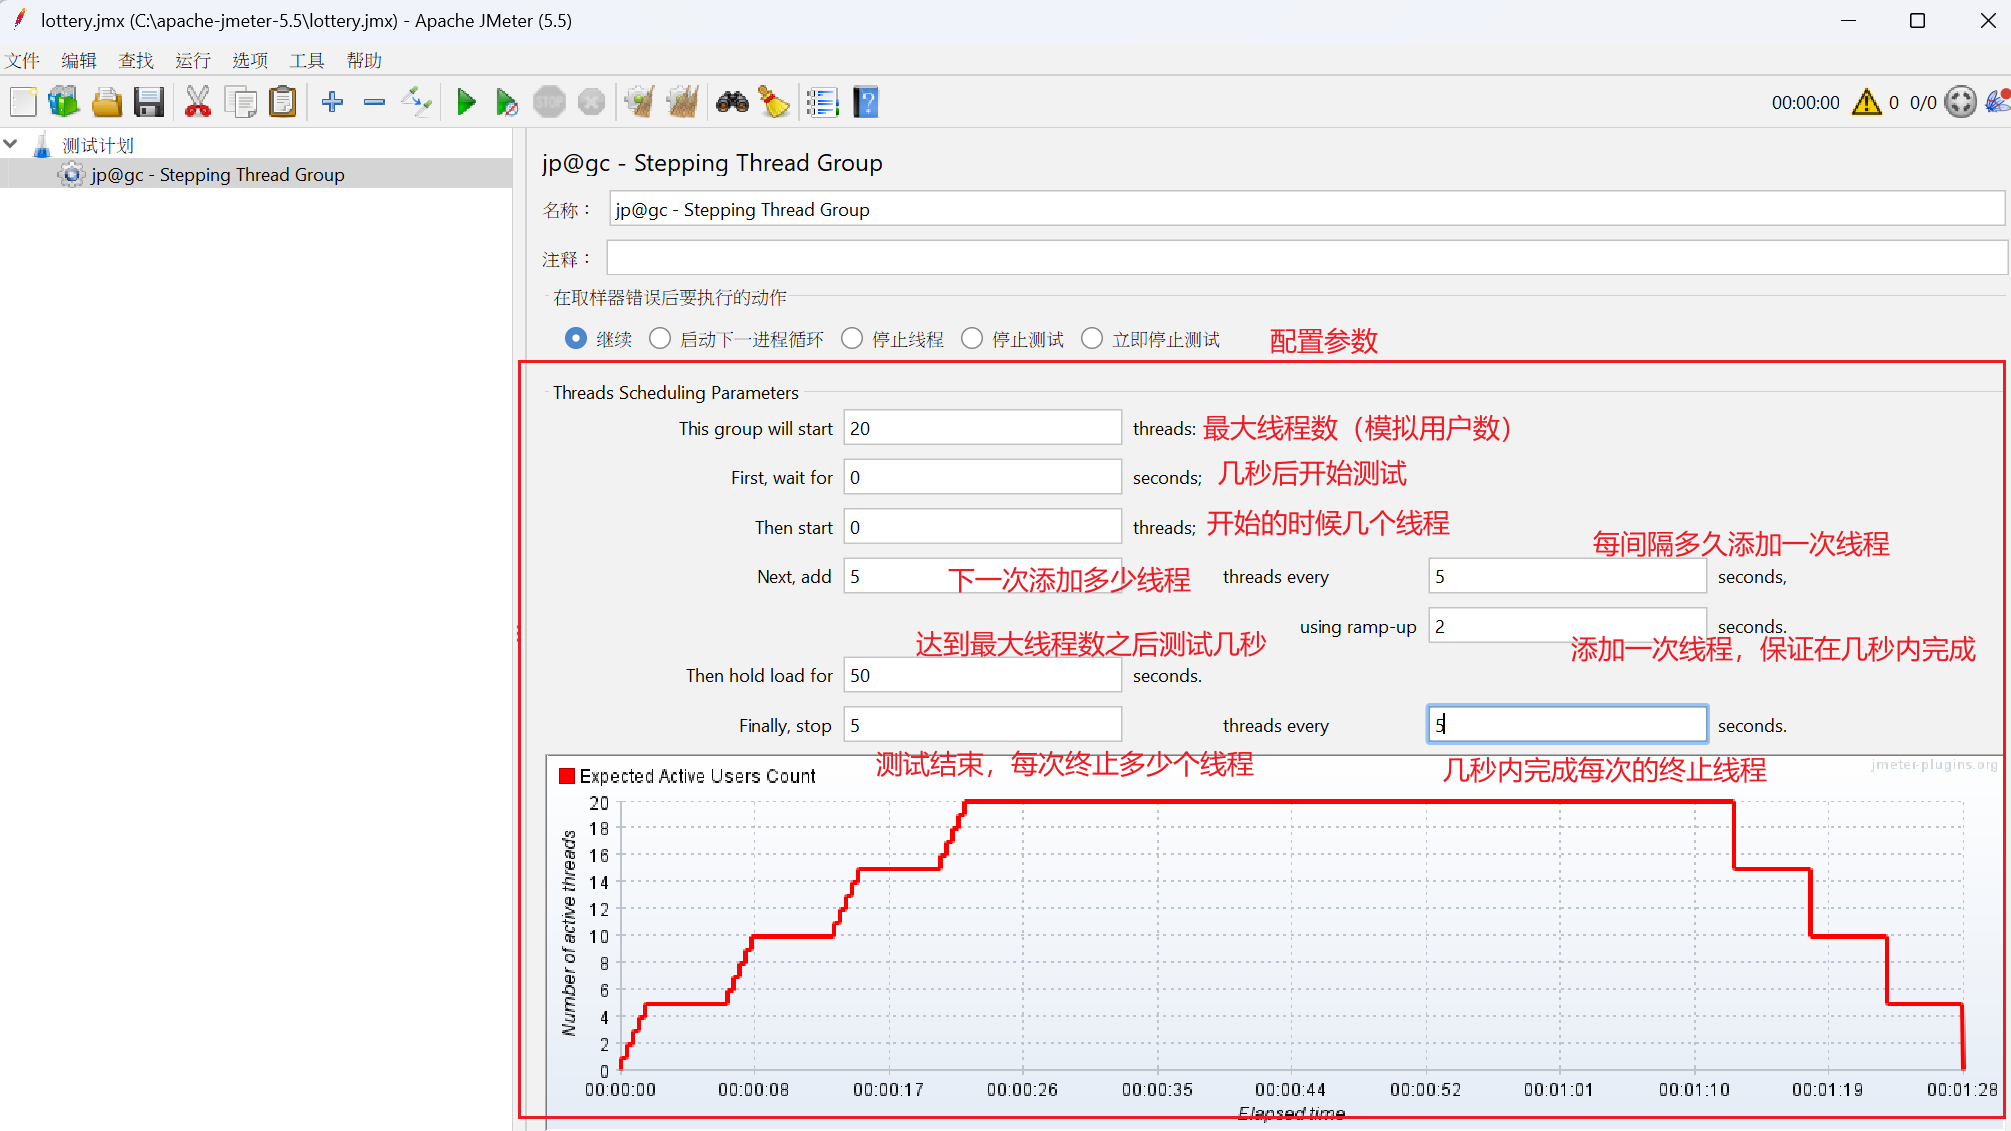Select the 停止测试 radio option

[x=972, y=339]
